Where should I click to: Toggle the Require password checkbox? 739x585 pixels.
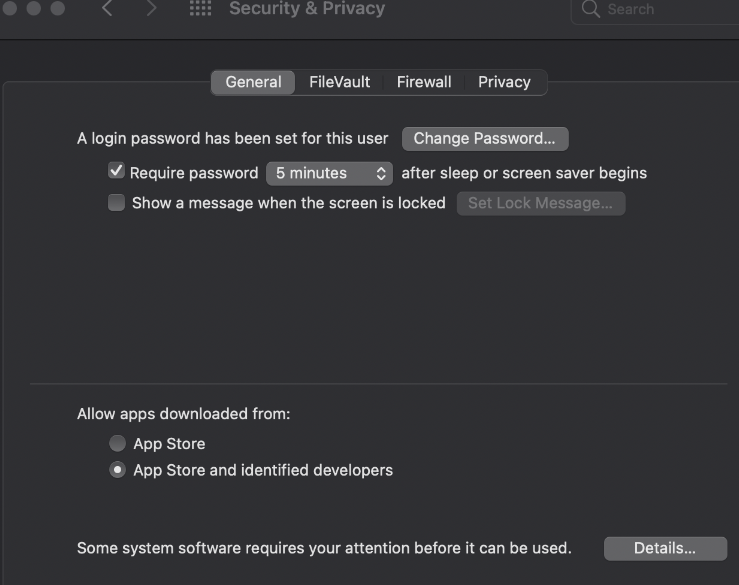coord(116,172)
